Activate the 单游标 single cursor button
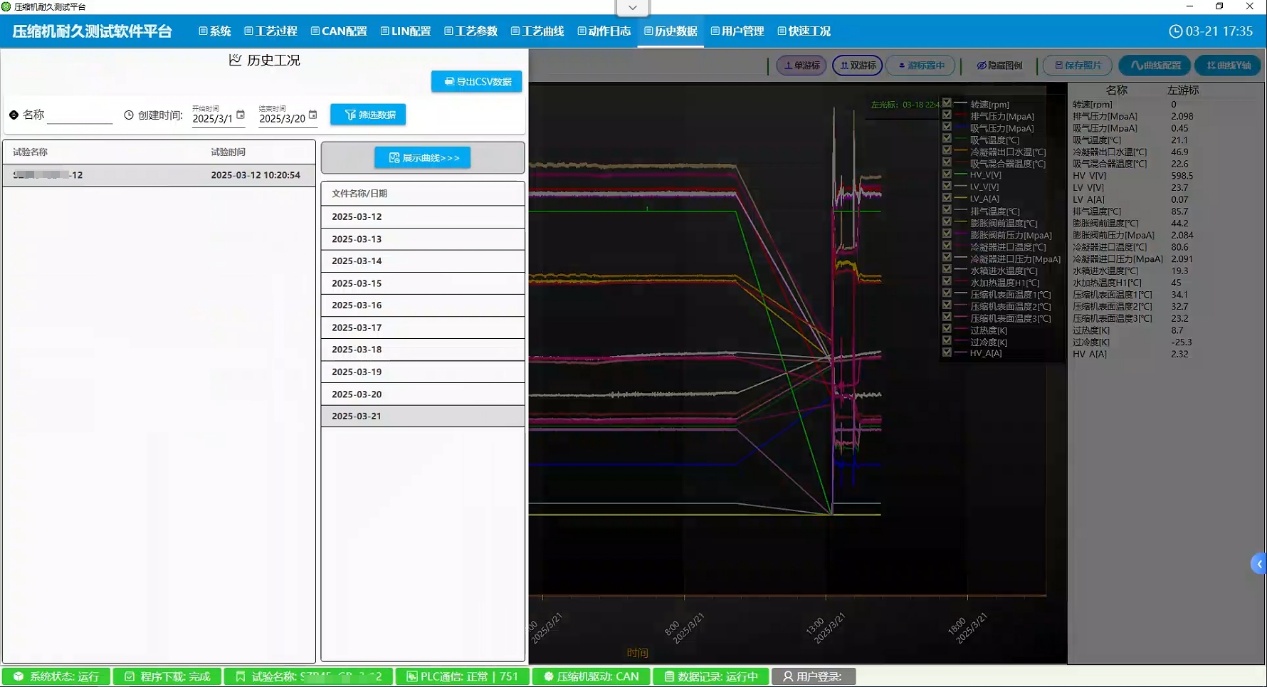The height and width of the screenshot is (687, 1267). coord(801,66)
